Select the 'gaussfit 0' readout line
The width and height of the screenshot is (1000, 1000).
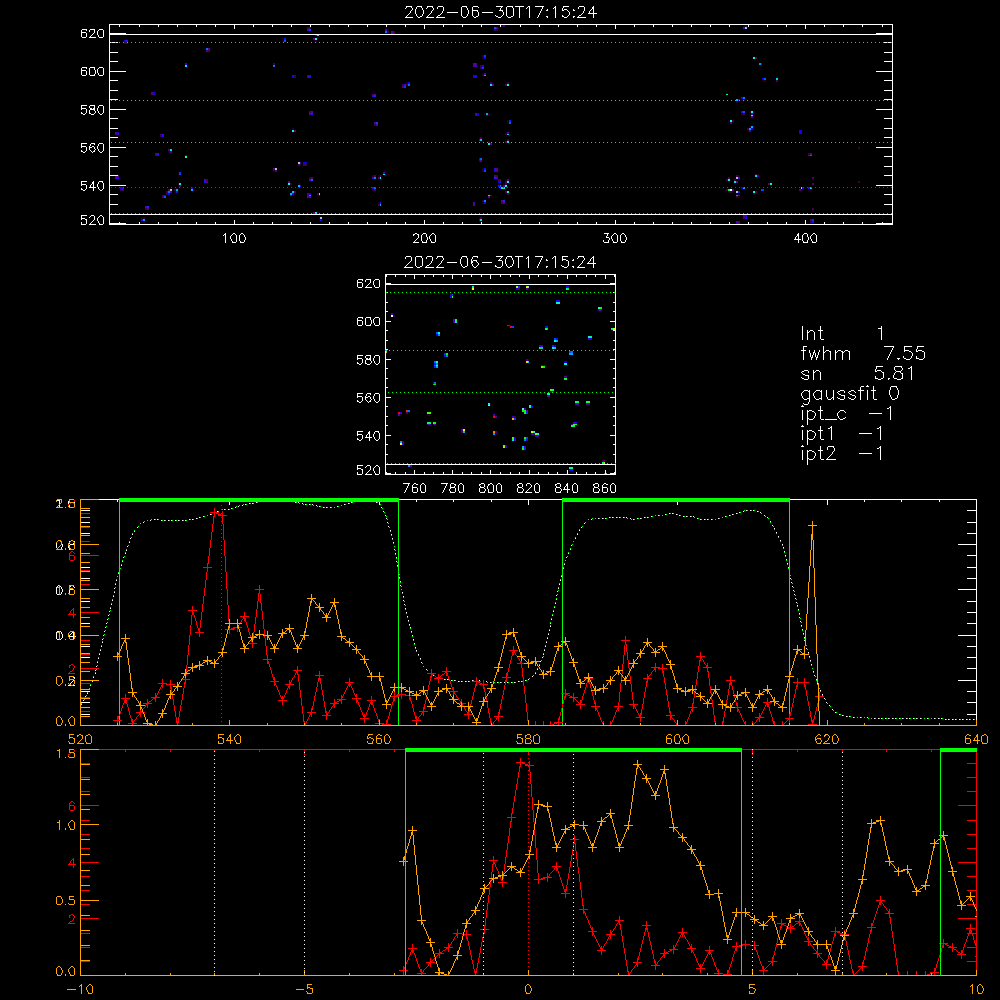[x=850, y=393]
